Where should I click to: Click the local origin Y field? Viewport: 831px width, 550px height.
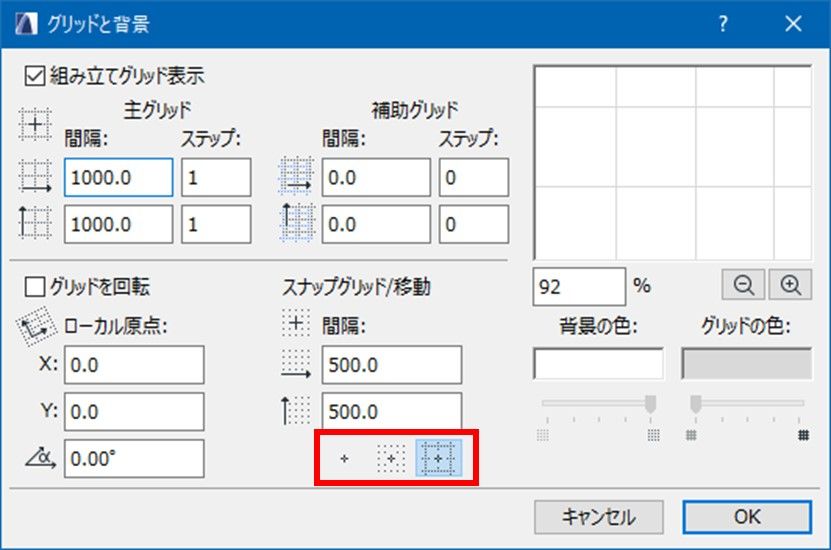click(135, 411)
